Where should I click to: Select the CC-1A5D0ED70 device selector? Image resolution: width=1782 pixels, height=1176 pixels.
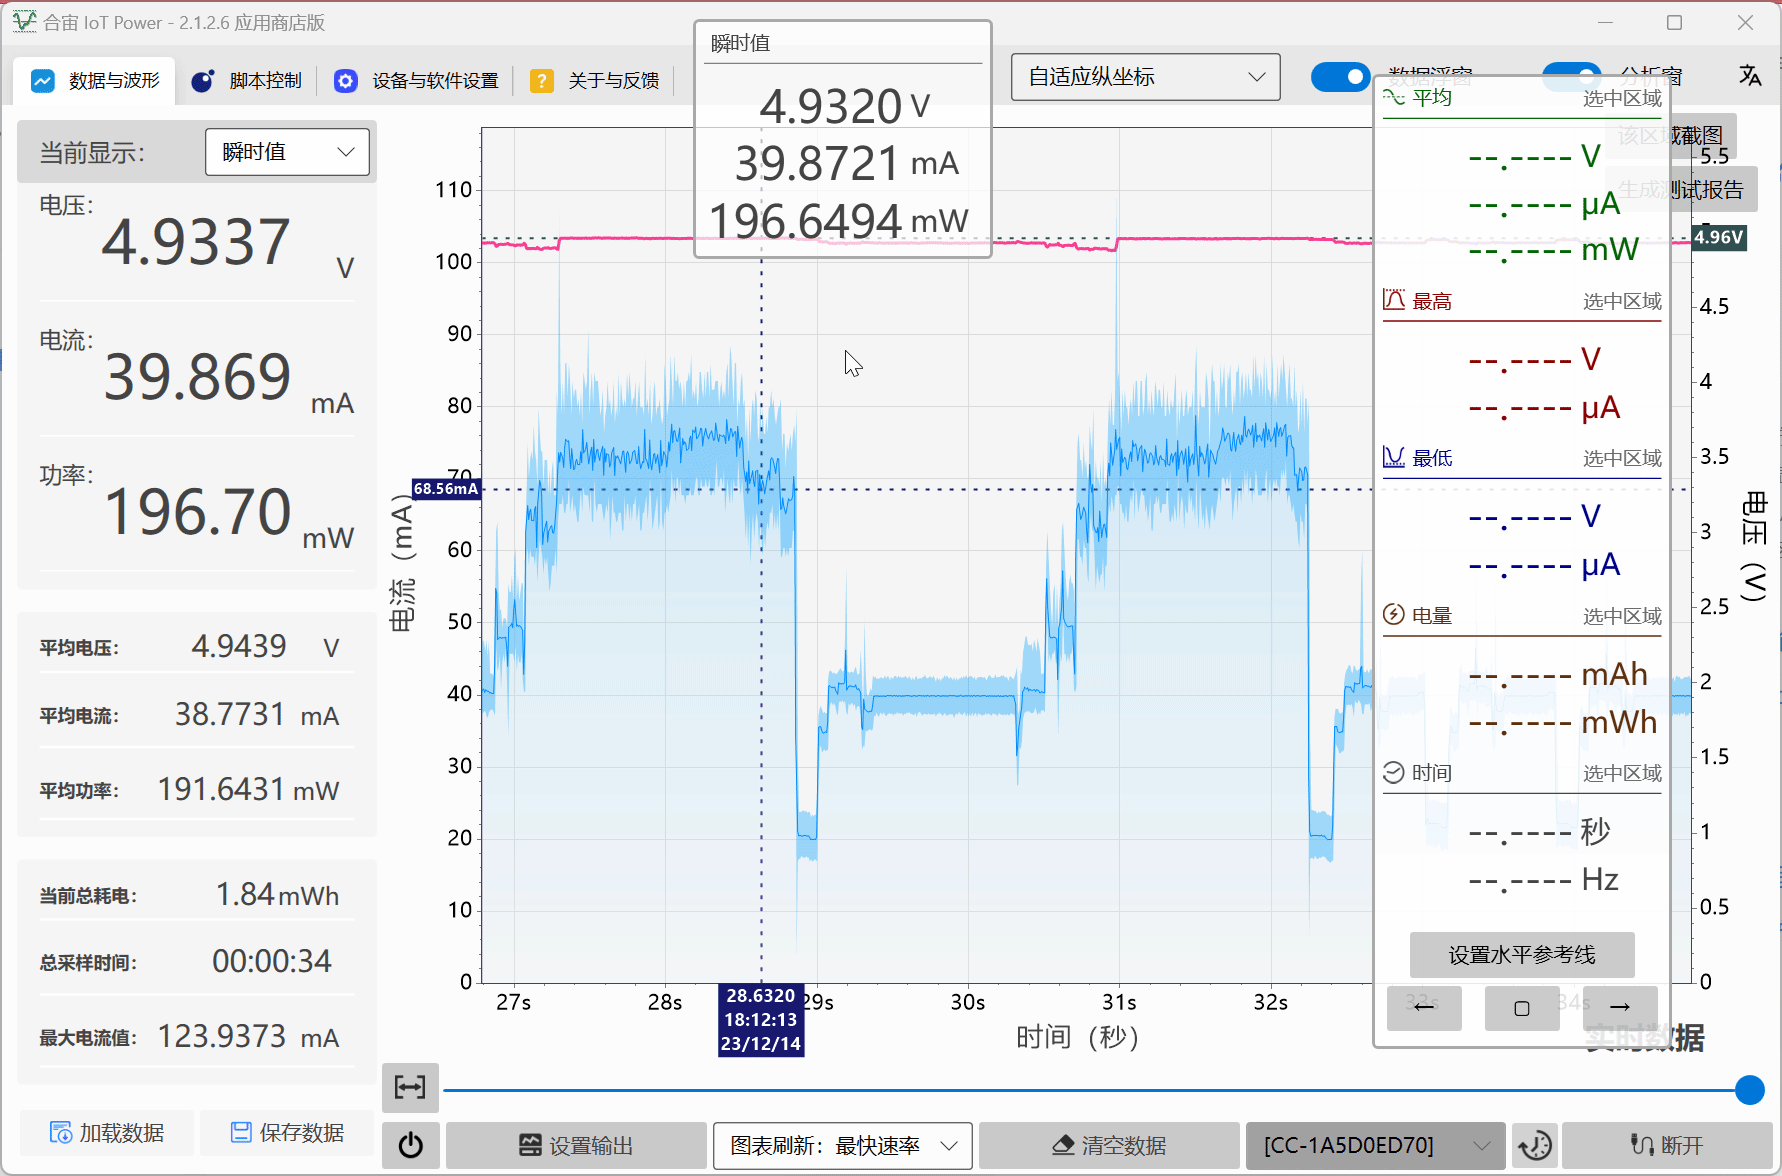tap(1375, 1145)
